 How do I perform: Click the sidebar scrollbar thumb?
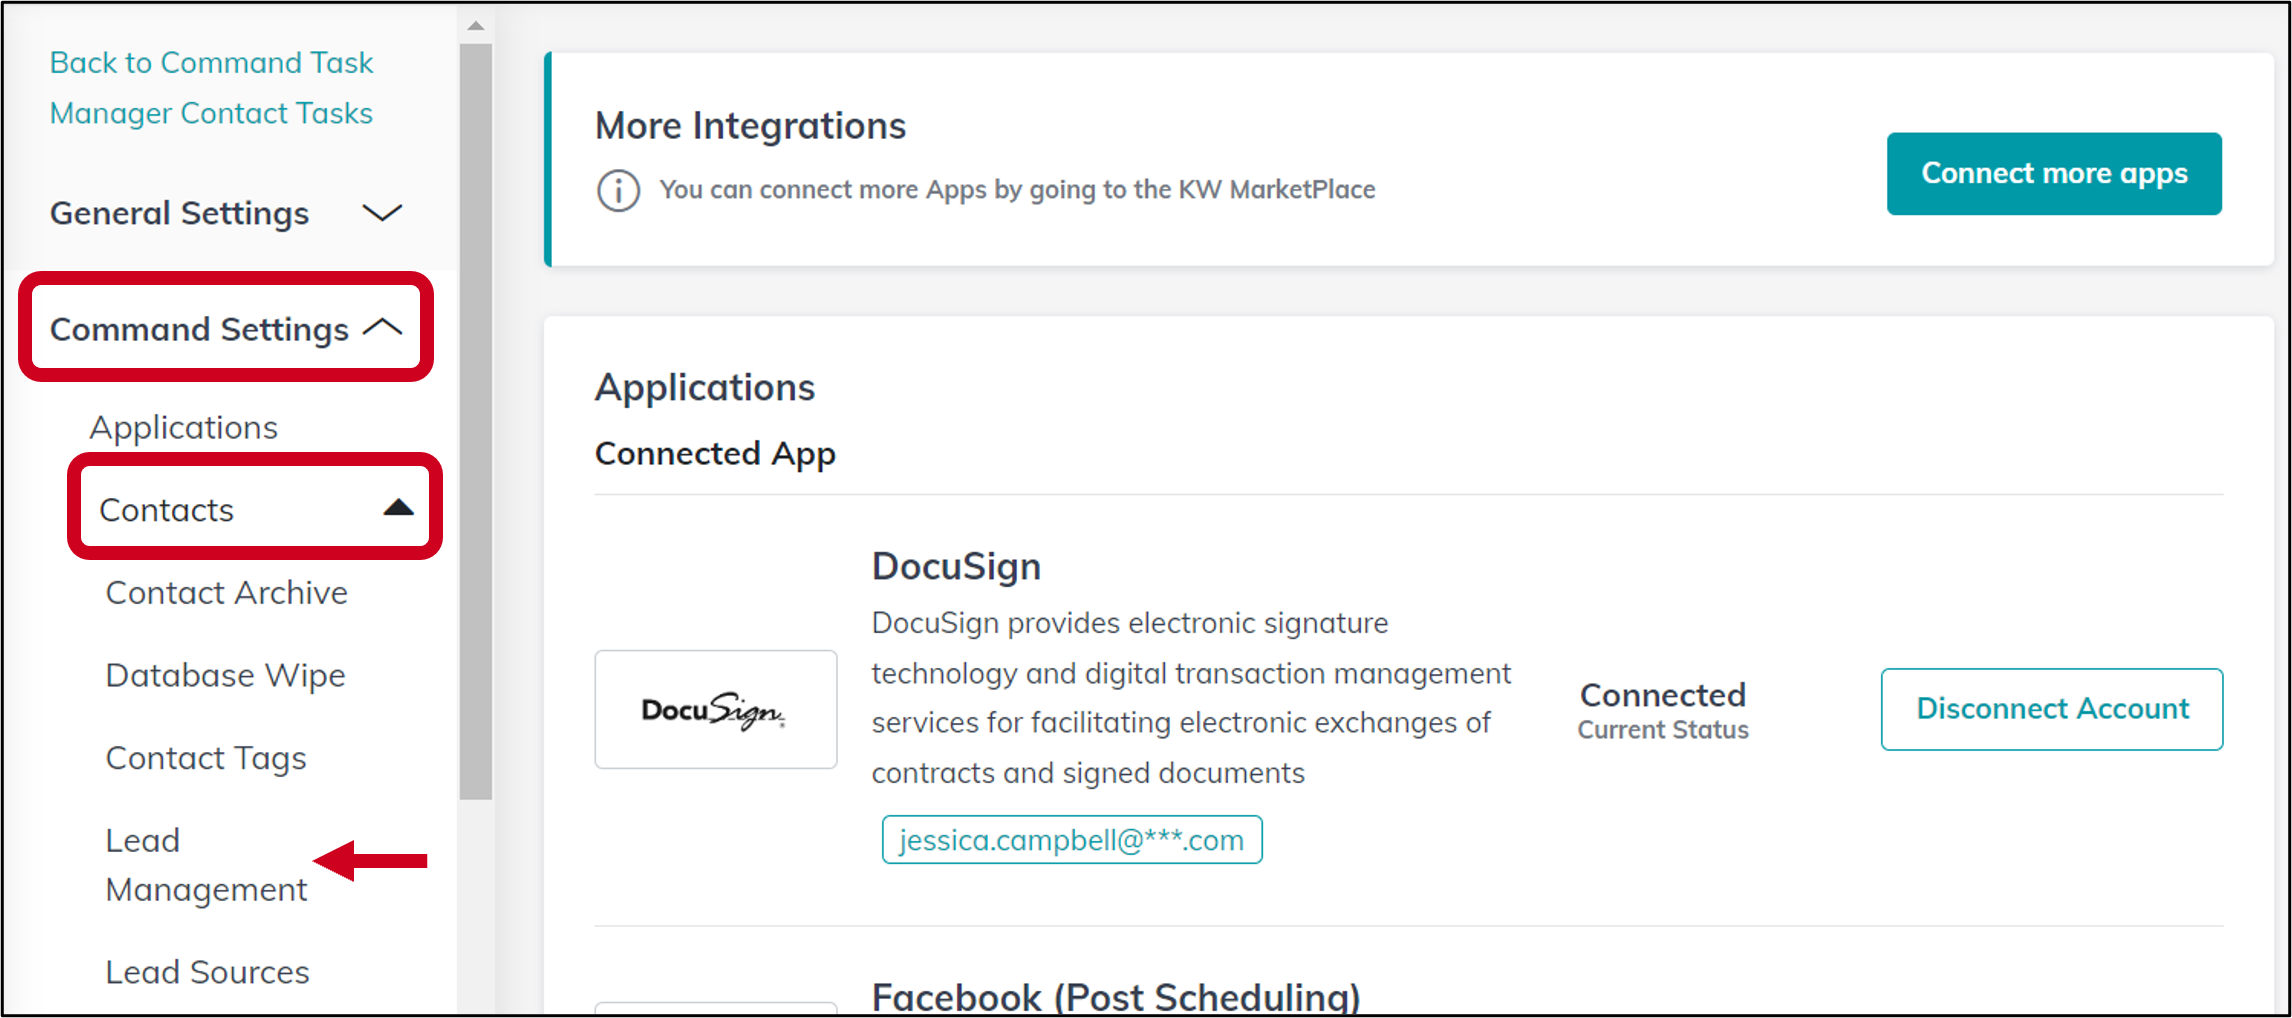(476, 420)
